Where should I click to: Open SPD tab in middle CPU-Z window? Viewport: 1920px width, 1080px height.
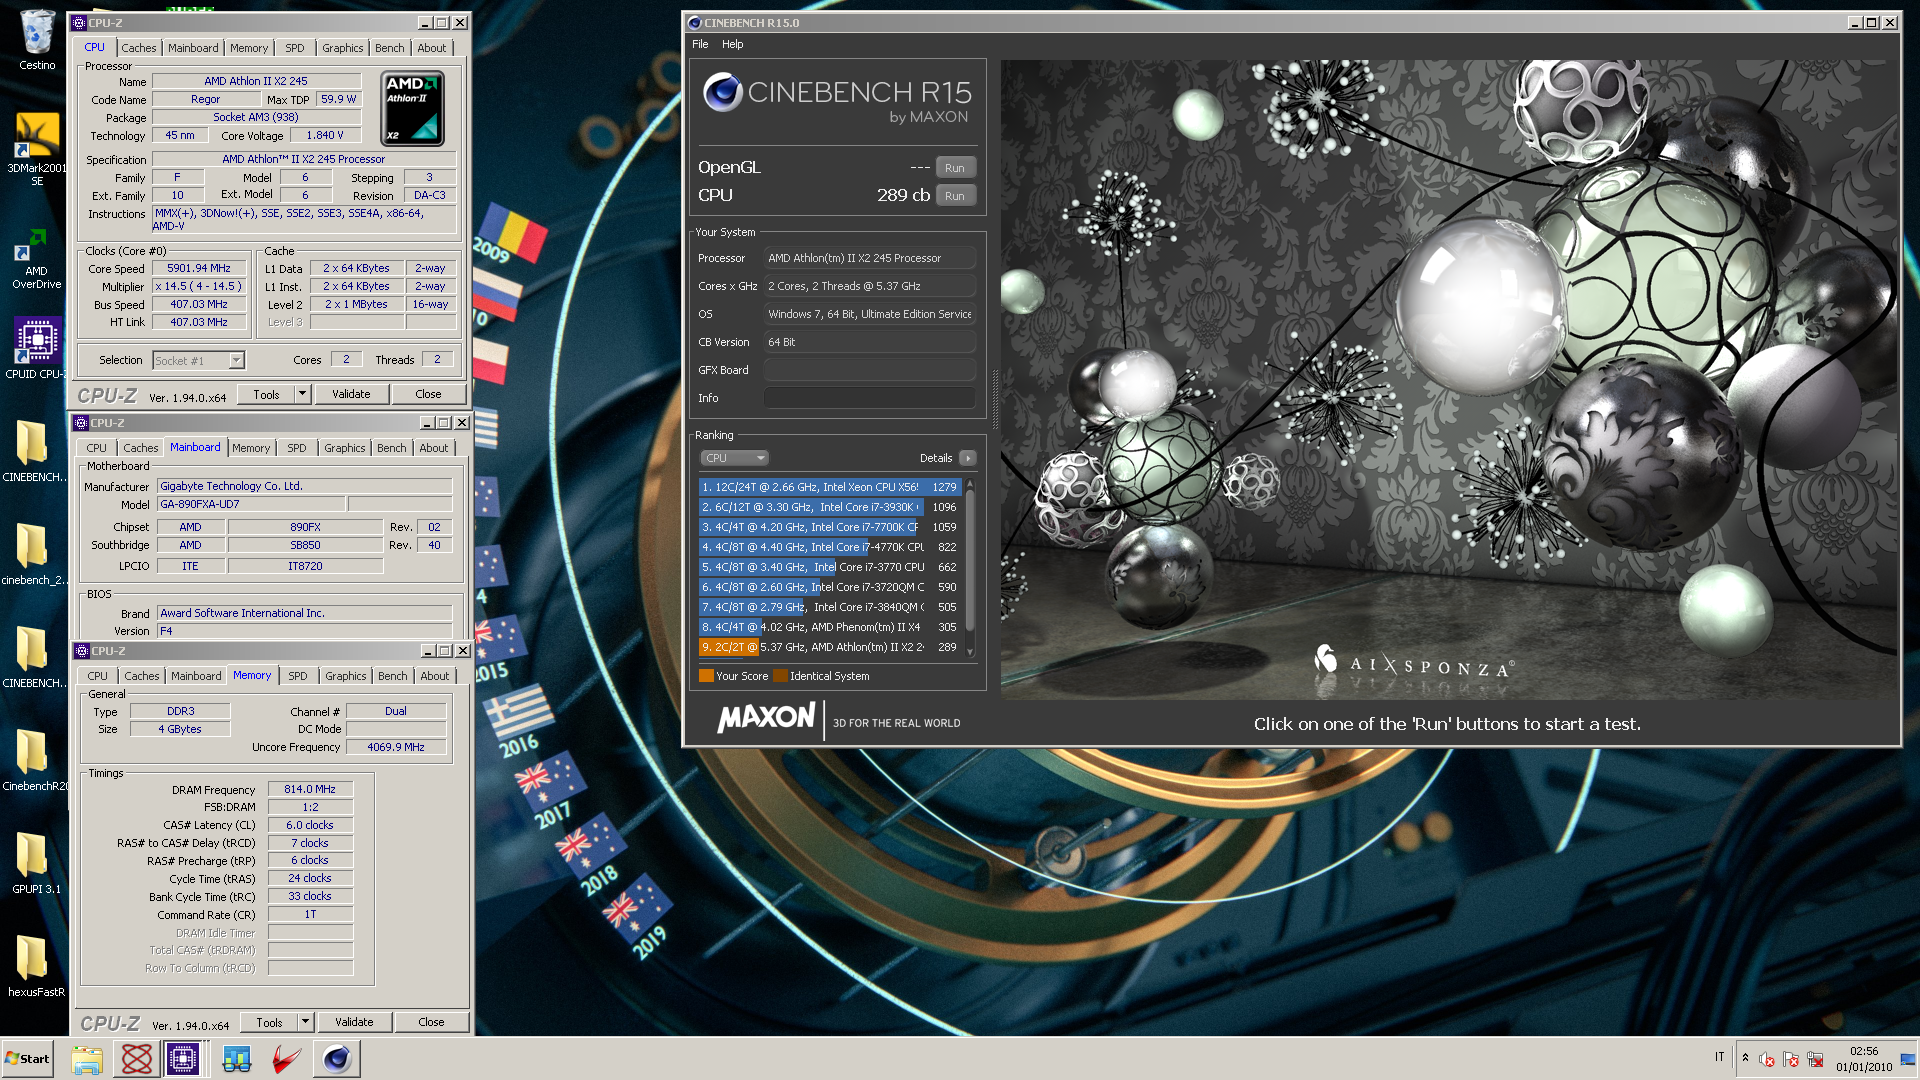click(x=297, y=448)
